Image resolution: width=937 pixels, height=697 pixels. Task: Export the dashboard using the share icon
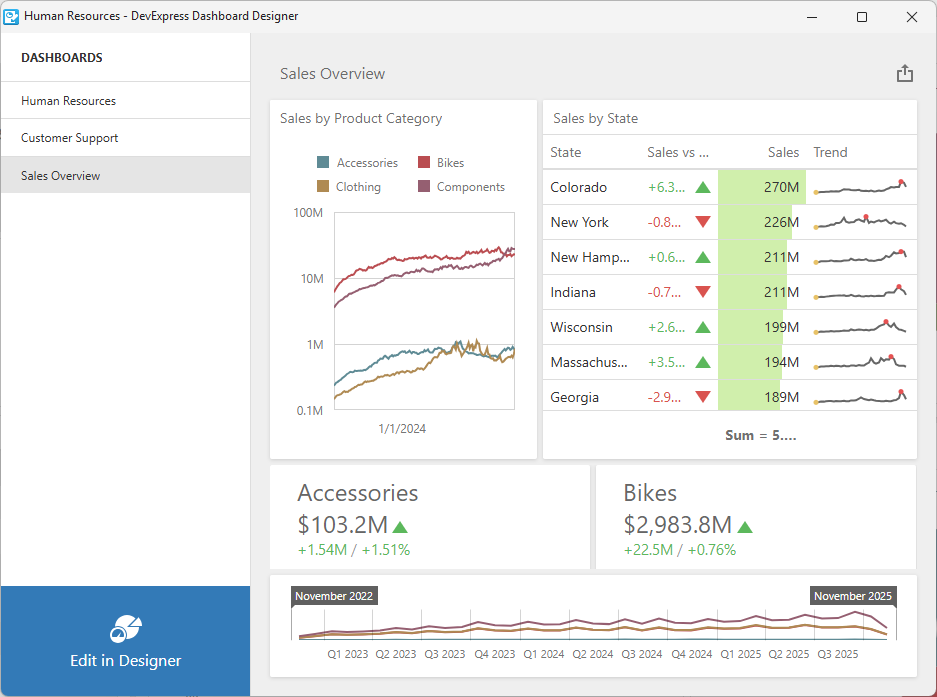[x=905, y=73]
